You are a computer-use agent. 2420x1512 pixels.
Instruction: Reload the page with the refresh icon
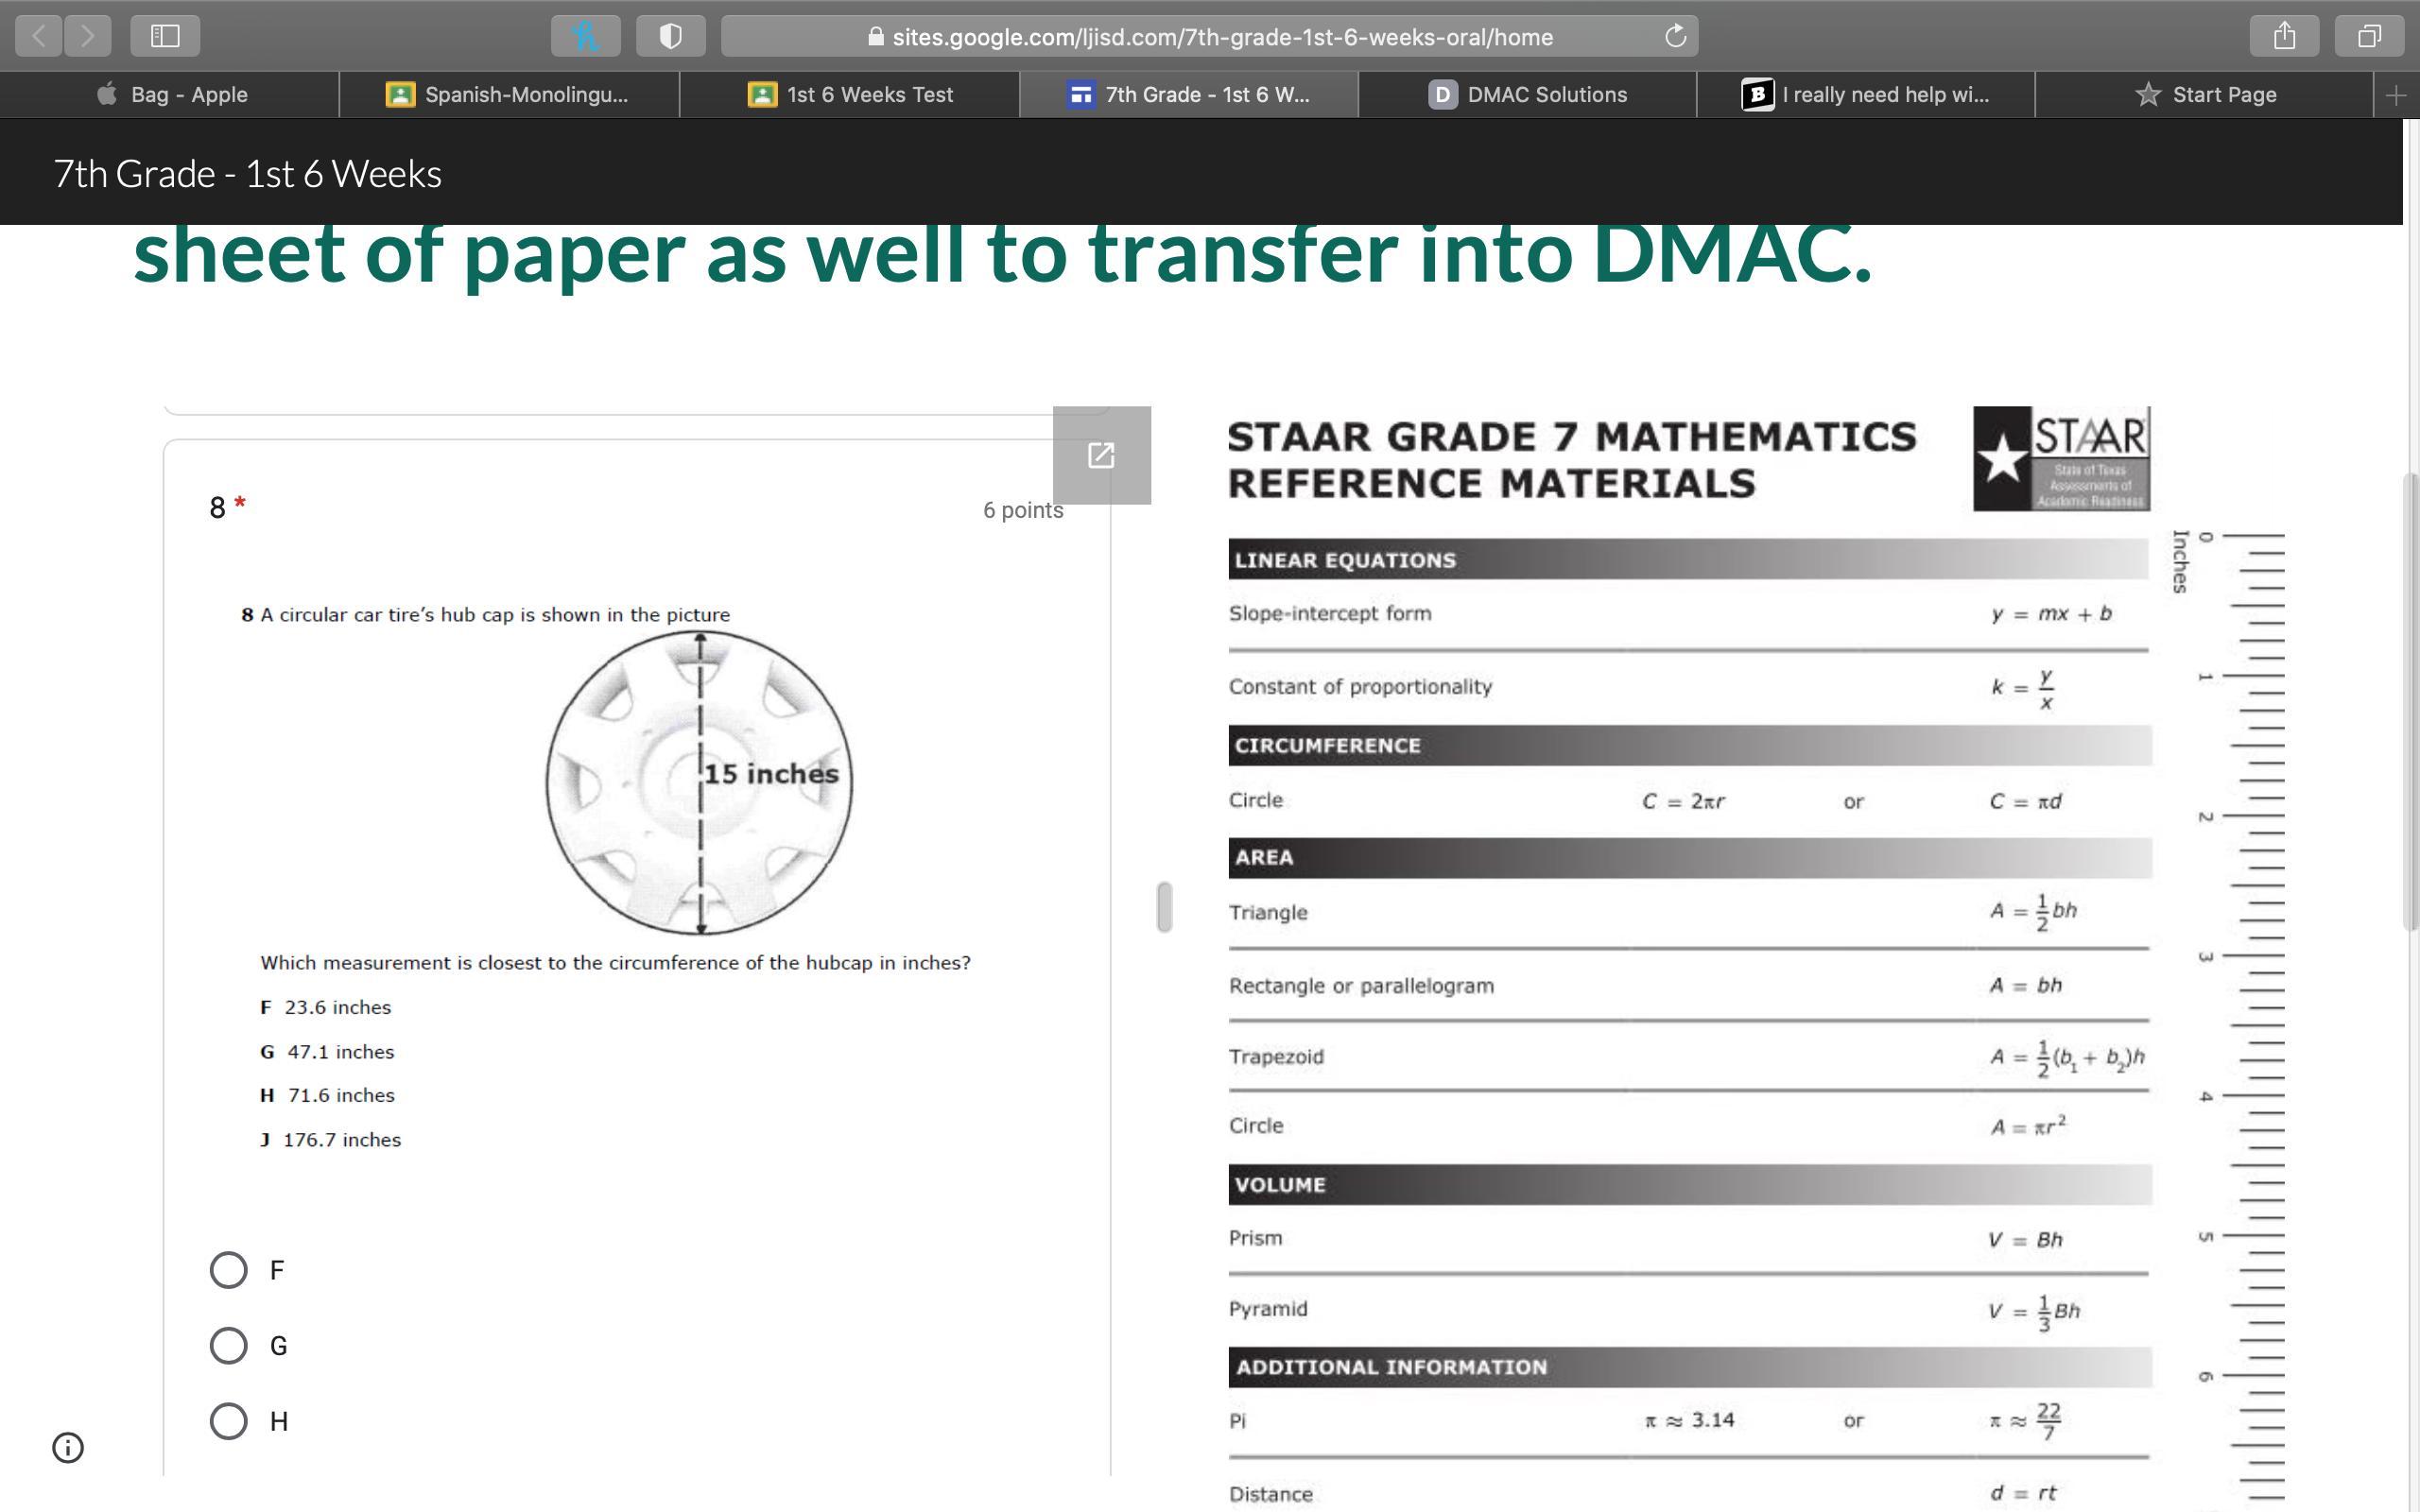point(1675,37)
